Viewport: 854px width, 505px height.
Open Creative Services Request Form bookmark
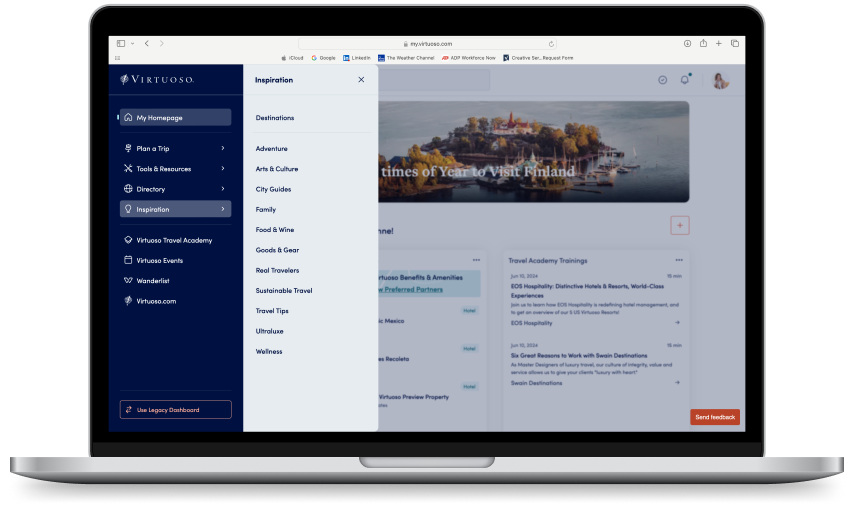(x=538, y=58)
